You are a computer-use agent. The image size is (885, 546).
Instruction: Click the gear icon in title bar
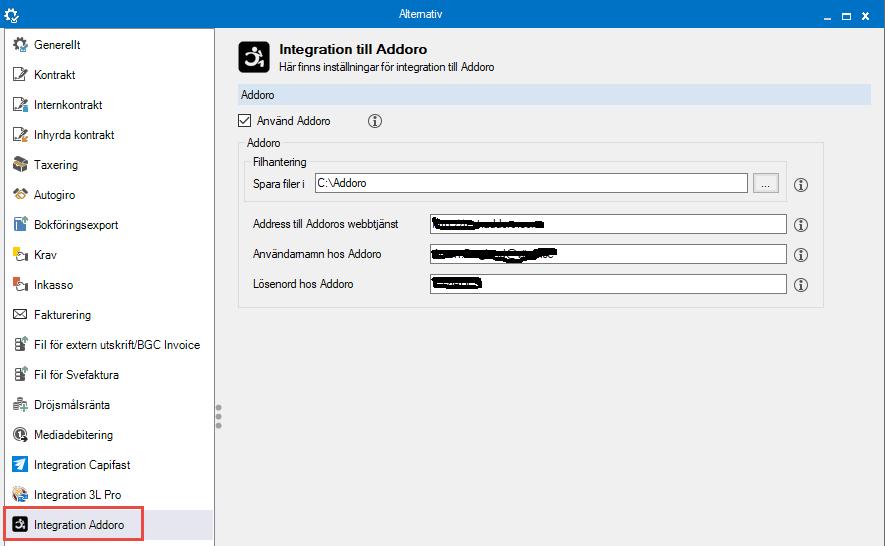(11, 15)
